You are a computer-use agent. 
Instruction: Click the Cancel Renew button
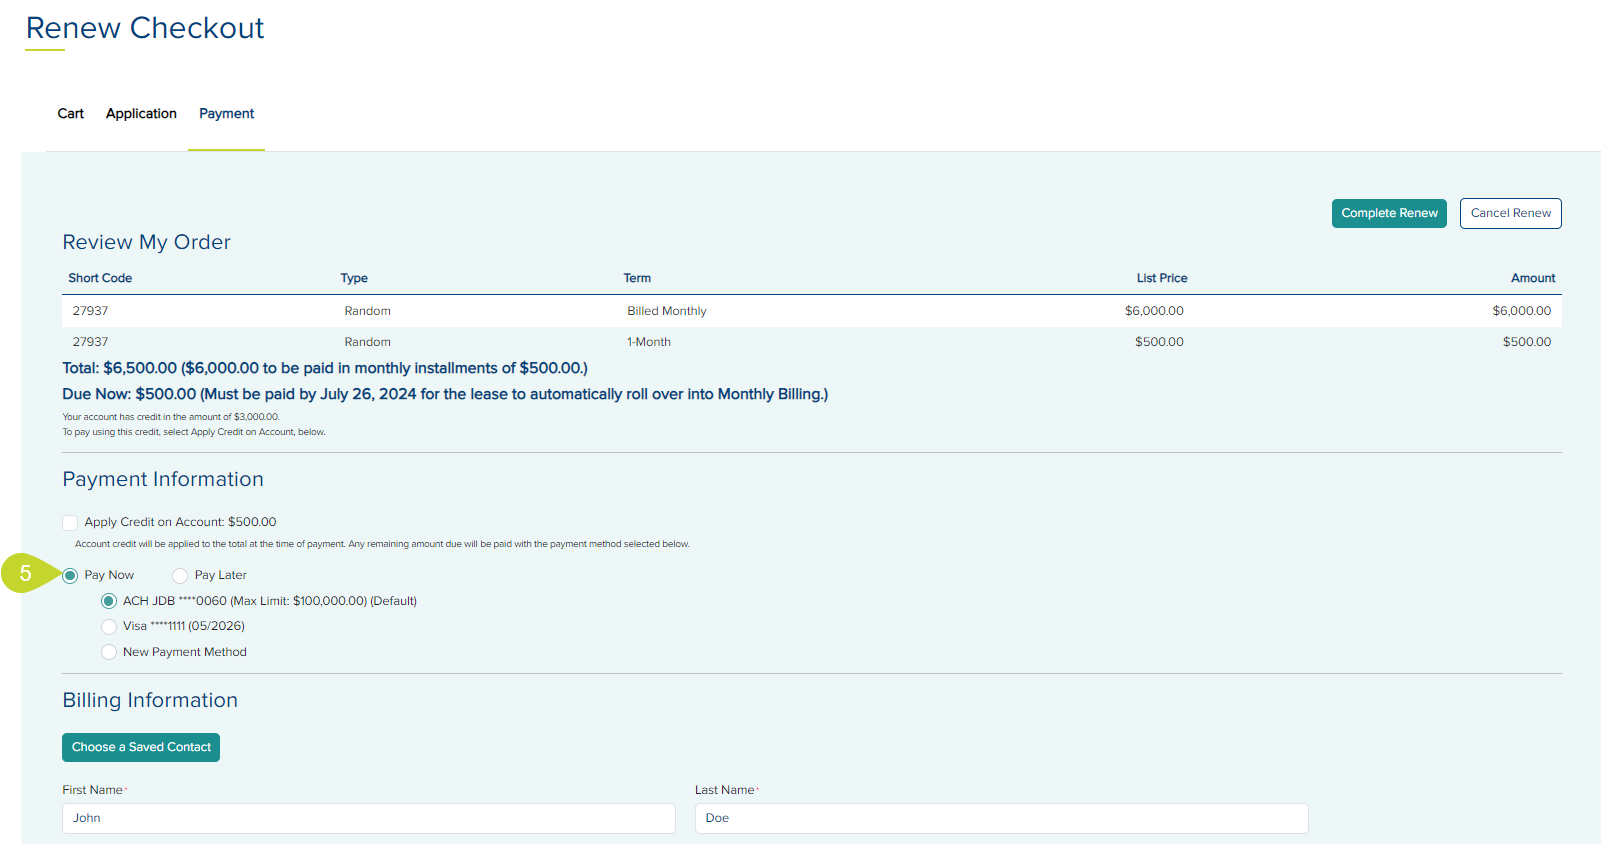point(1510,213)
